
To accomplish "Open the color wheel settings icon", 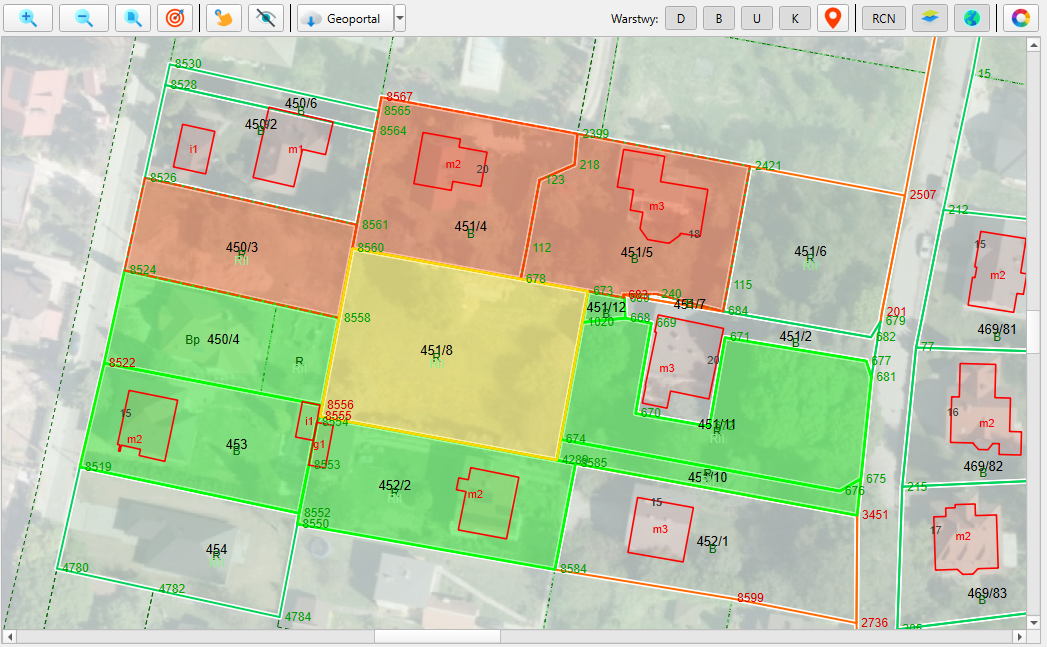I will pyautogui.click(x=1021, y=18).
